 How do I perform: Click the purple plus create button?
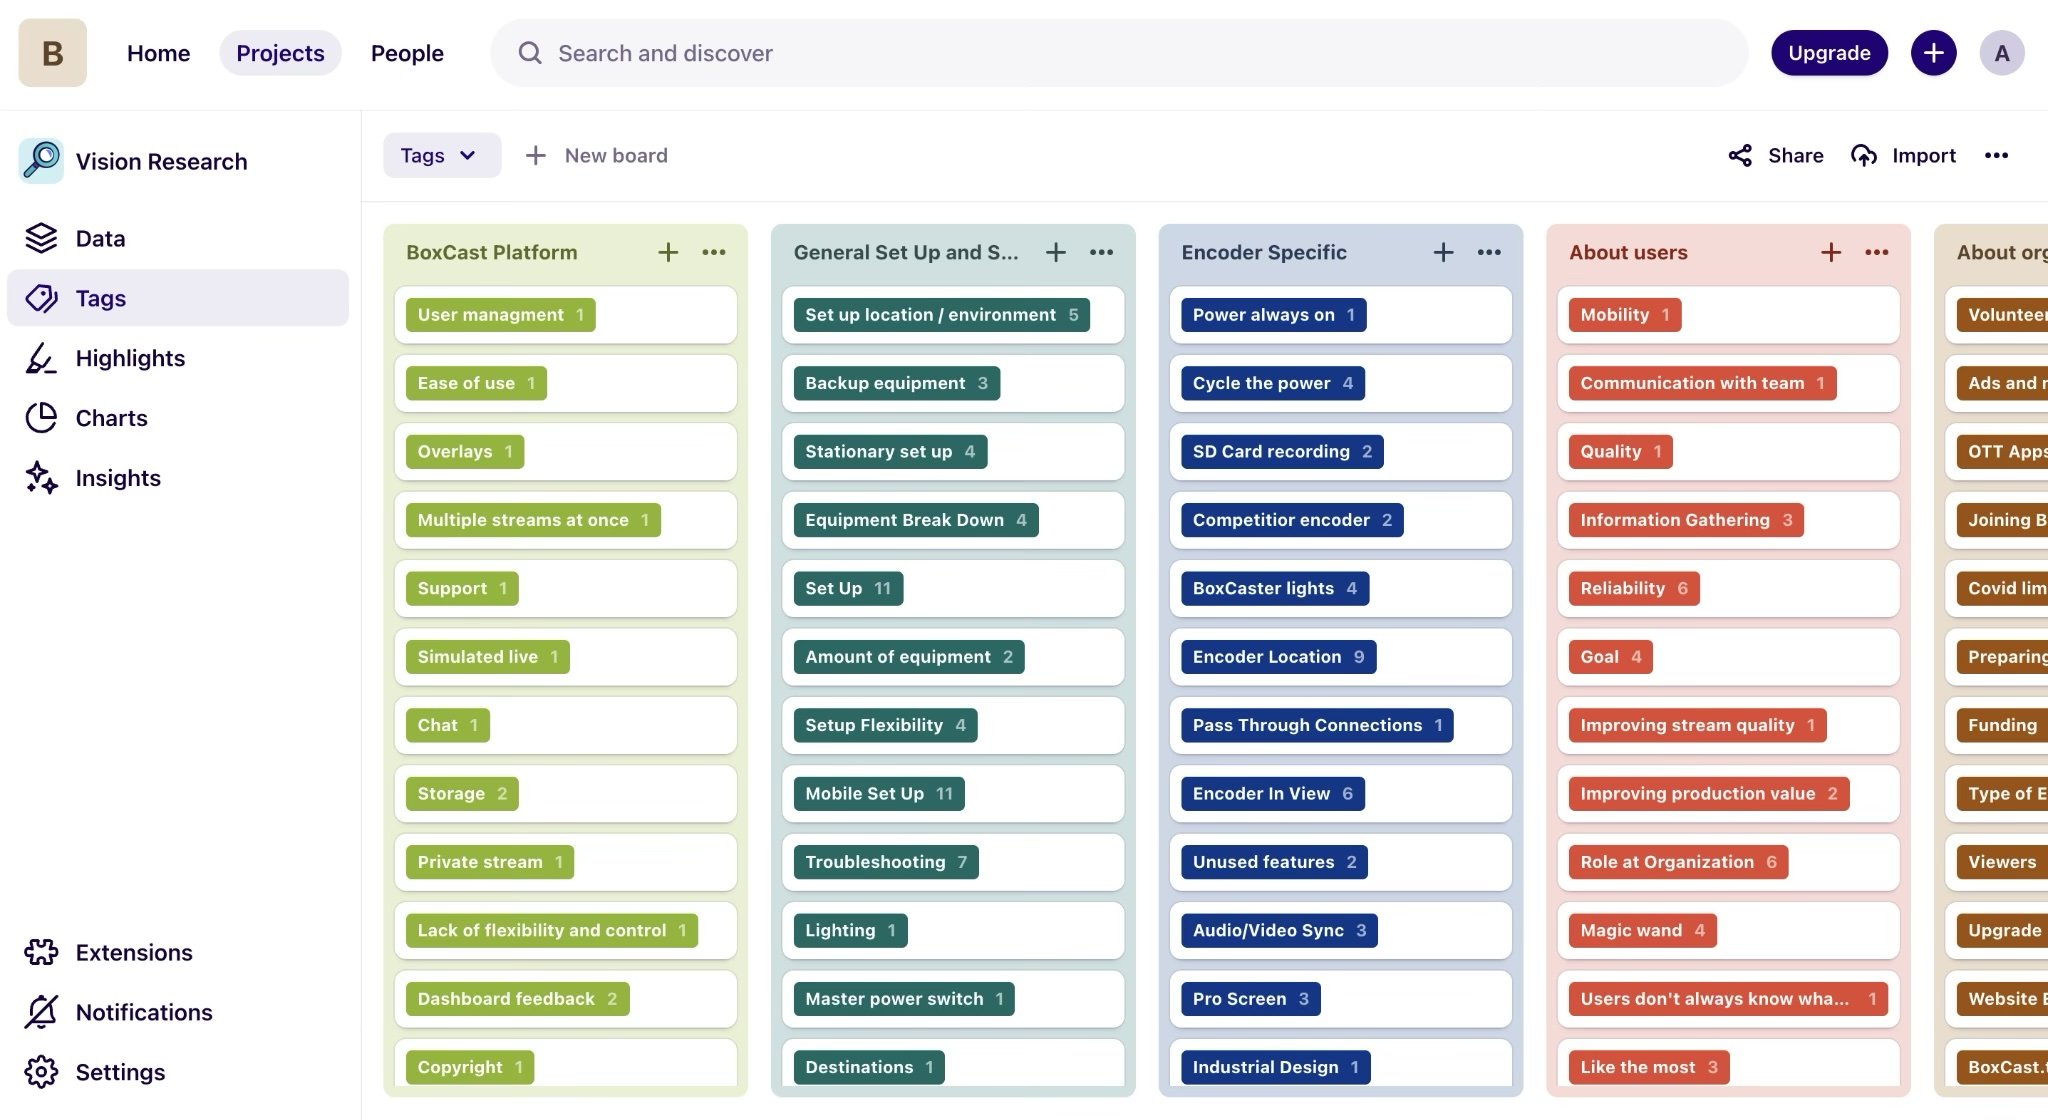click(x=1933, y=53)
